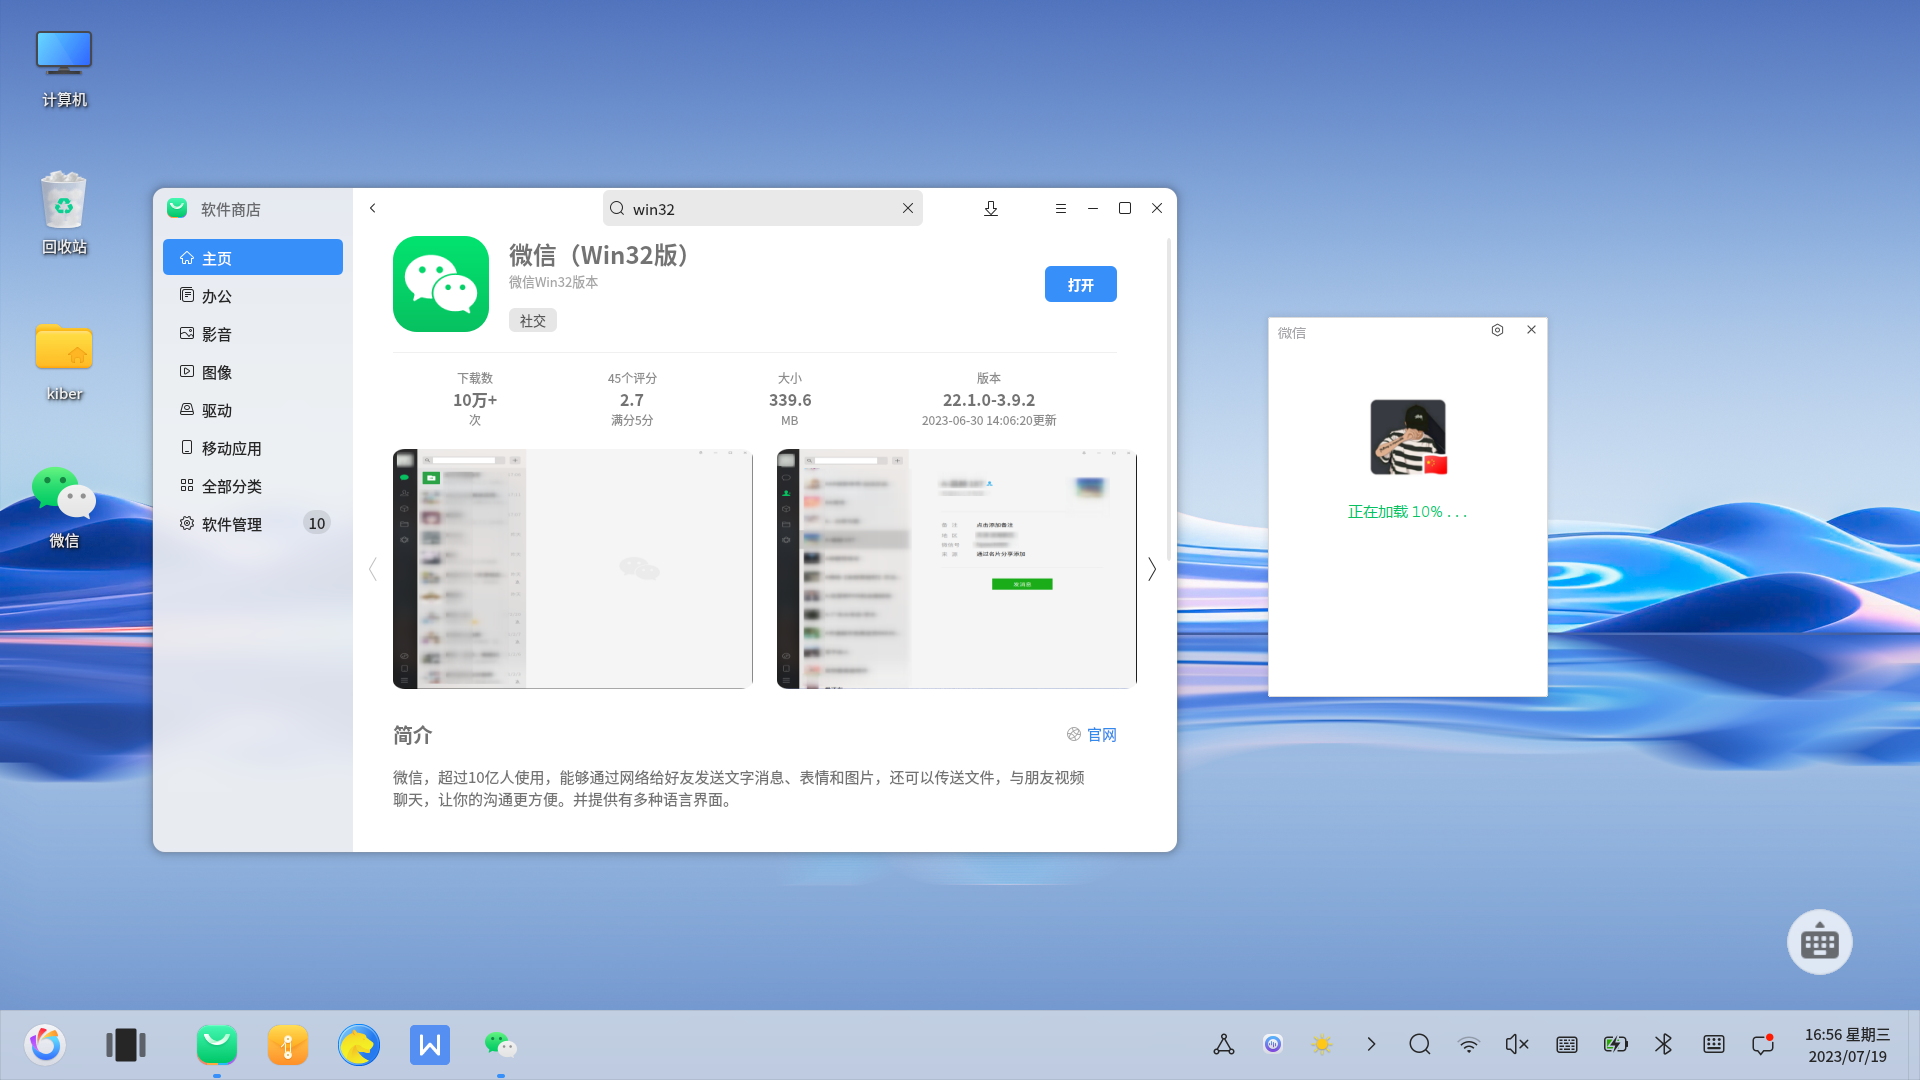
Task: Switch to 微信 via taskbar icon
Action: coord(501,1045)
